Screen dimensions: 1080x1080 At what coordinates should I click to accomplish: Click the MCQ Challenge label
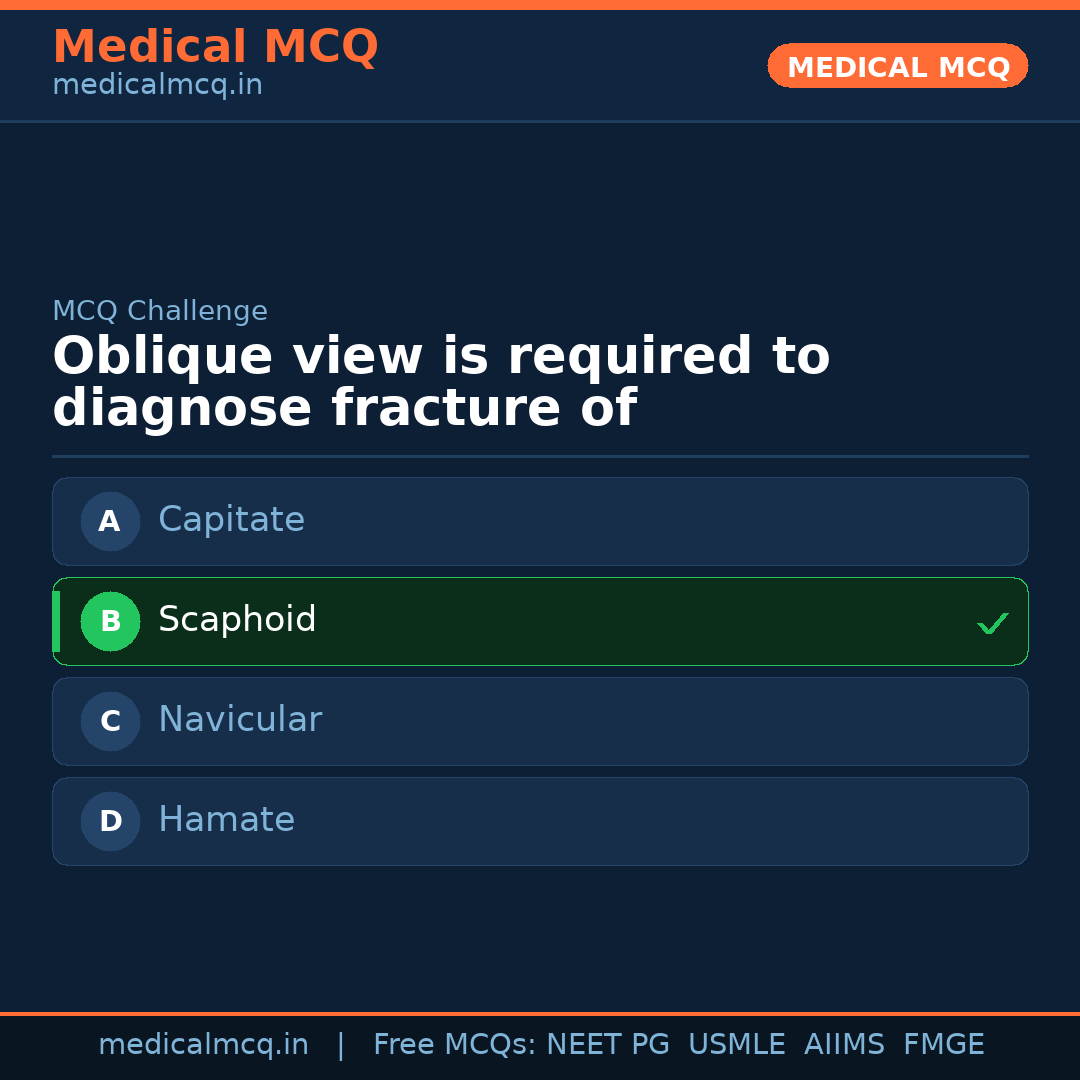click(x=160, y=311)
